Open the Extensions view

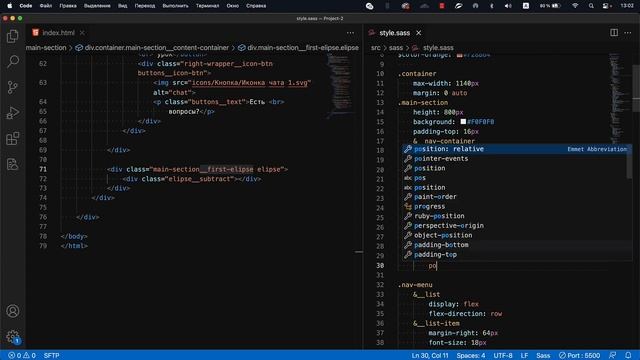13,138
